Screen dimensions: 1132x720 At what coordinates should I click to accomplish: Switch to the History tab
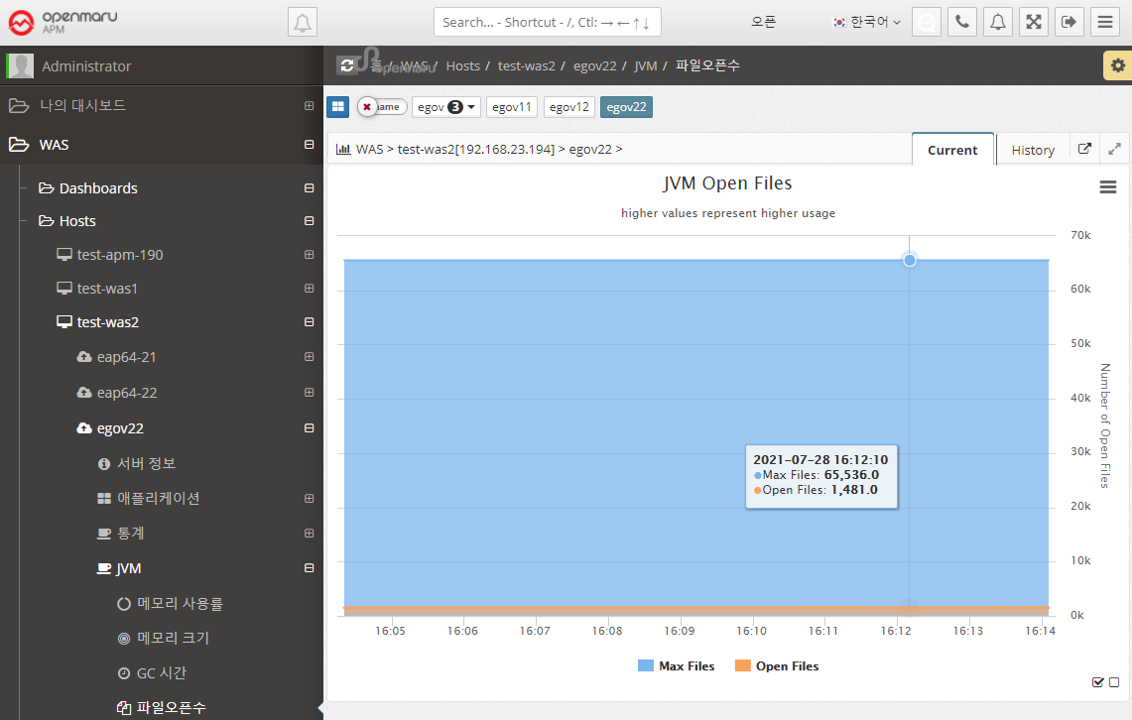click(1032, 150)
